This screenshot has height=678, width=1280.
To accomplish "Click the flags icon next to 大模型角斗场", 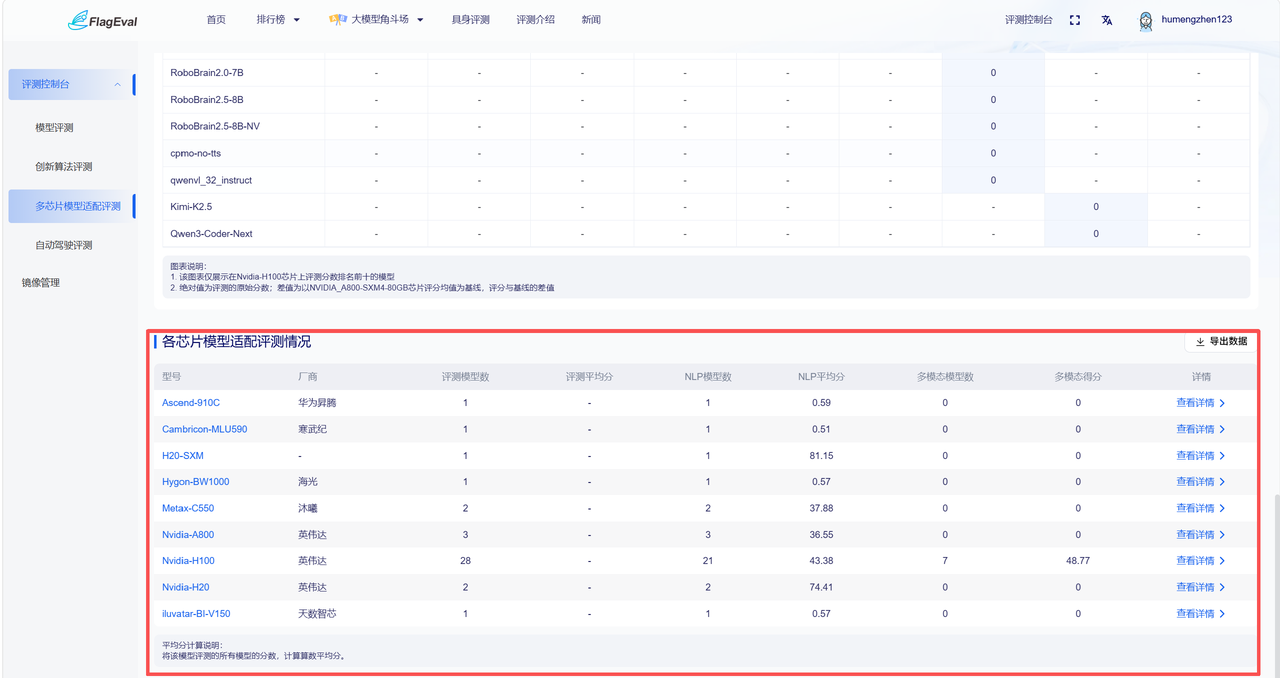I will pyautogui.click(x=338, y=20).
